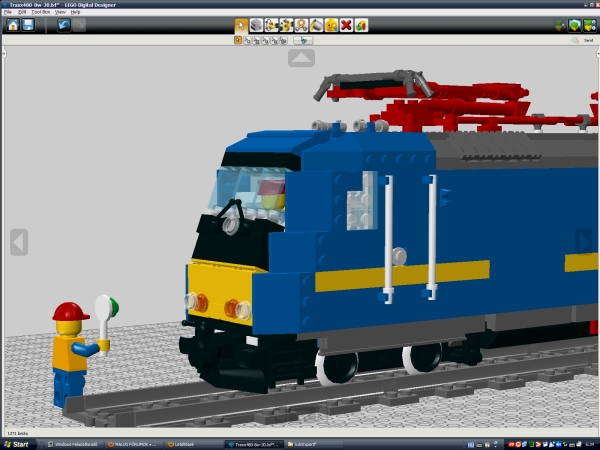Tilt camera up with top arrow
The image size is (600, 450).
(x=302, y=58)
